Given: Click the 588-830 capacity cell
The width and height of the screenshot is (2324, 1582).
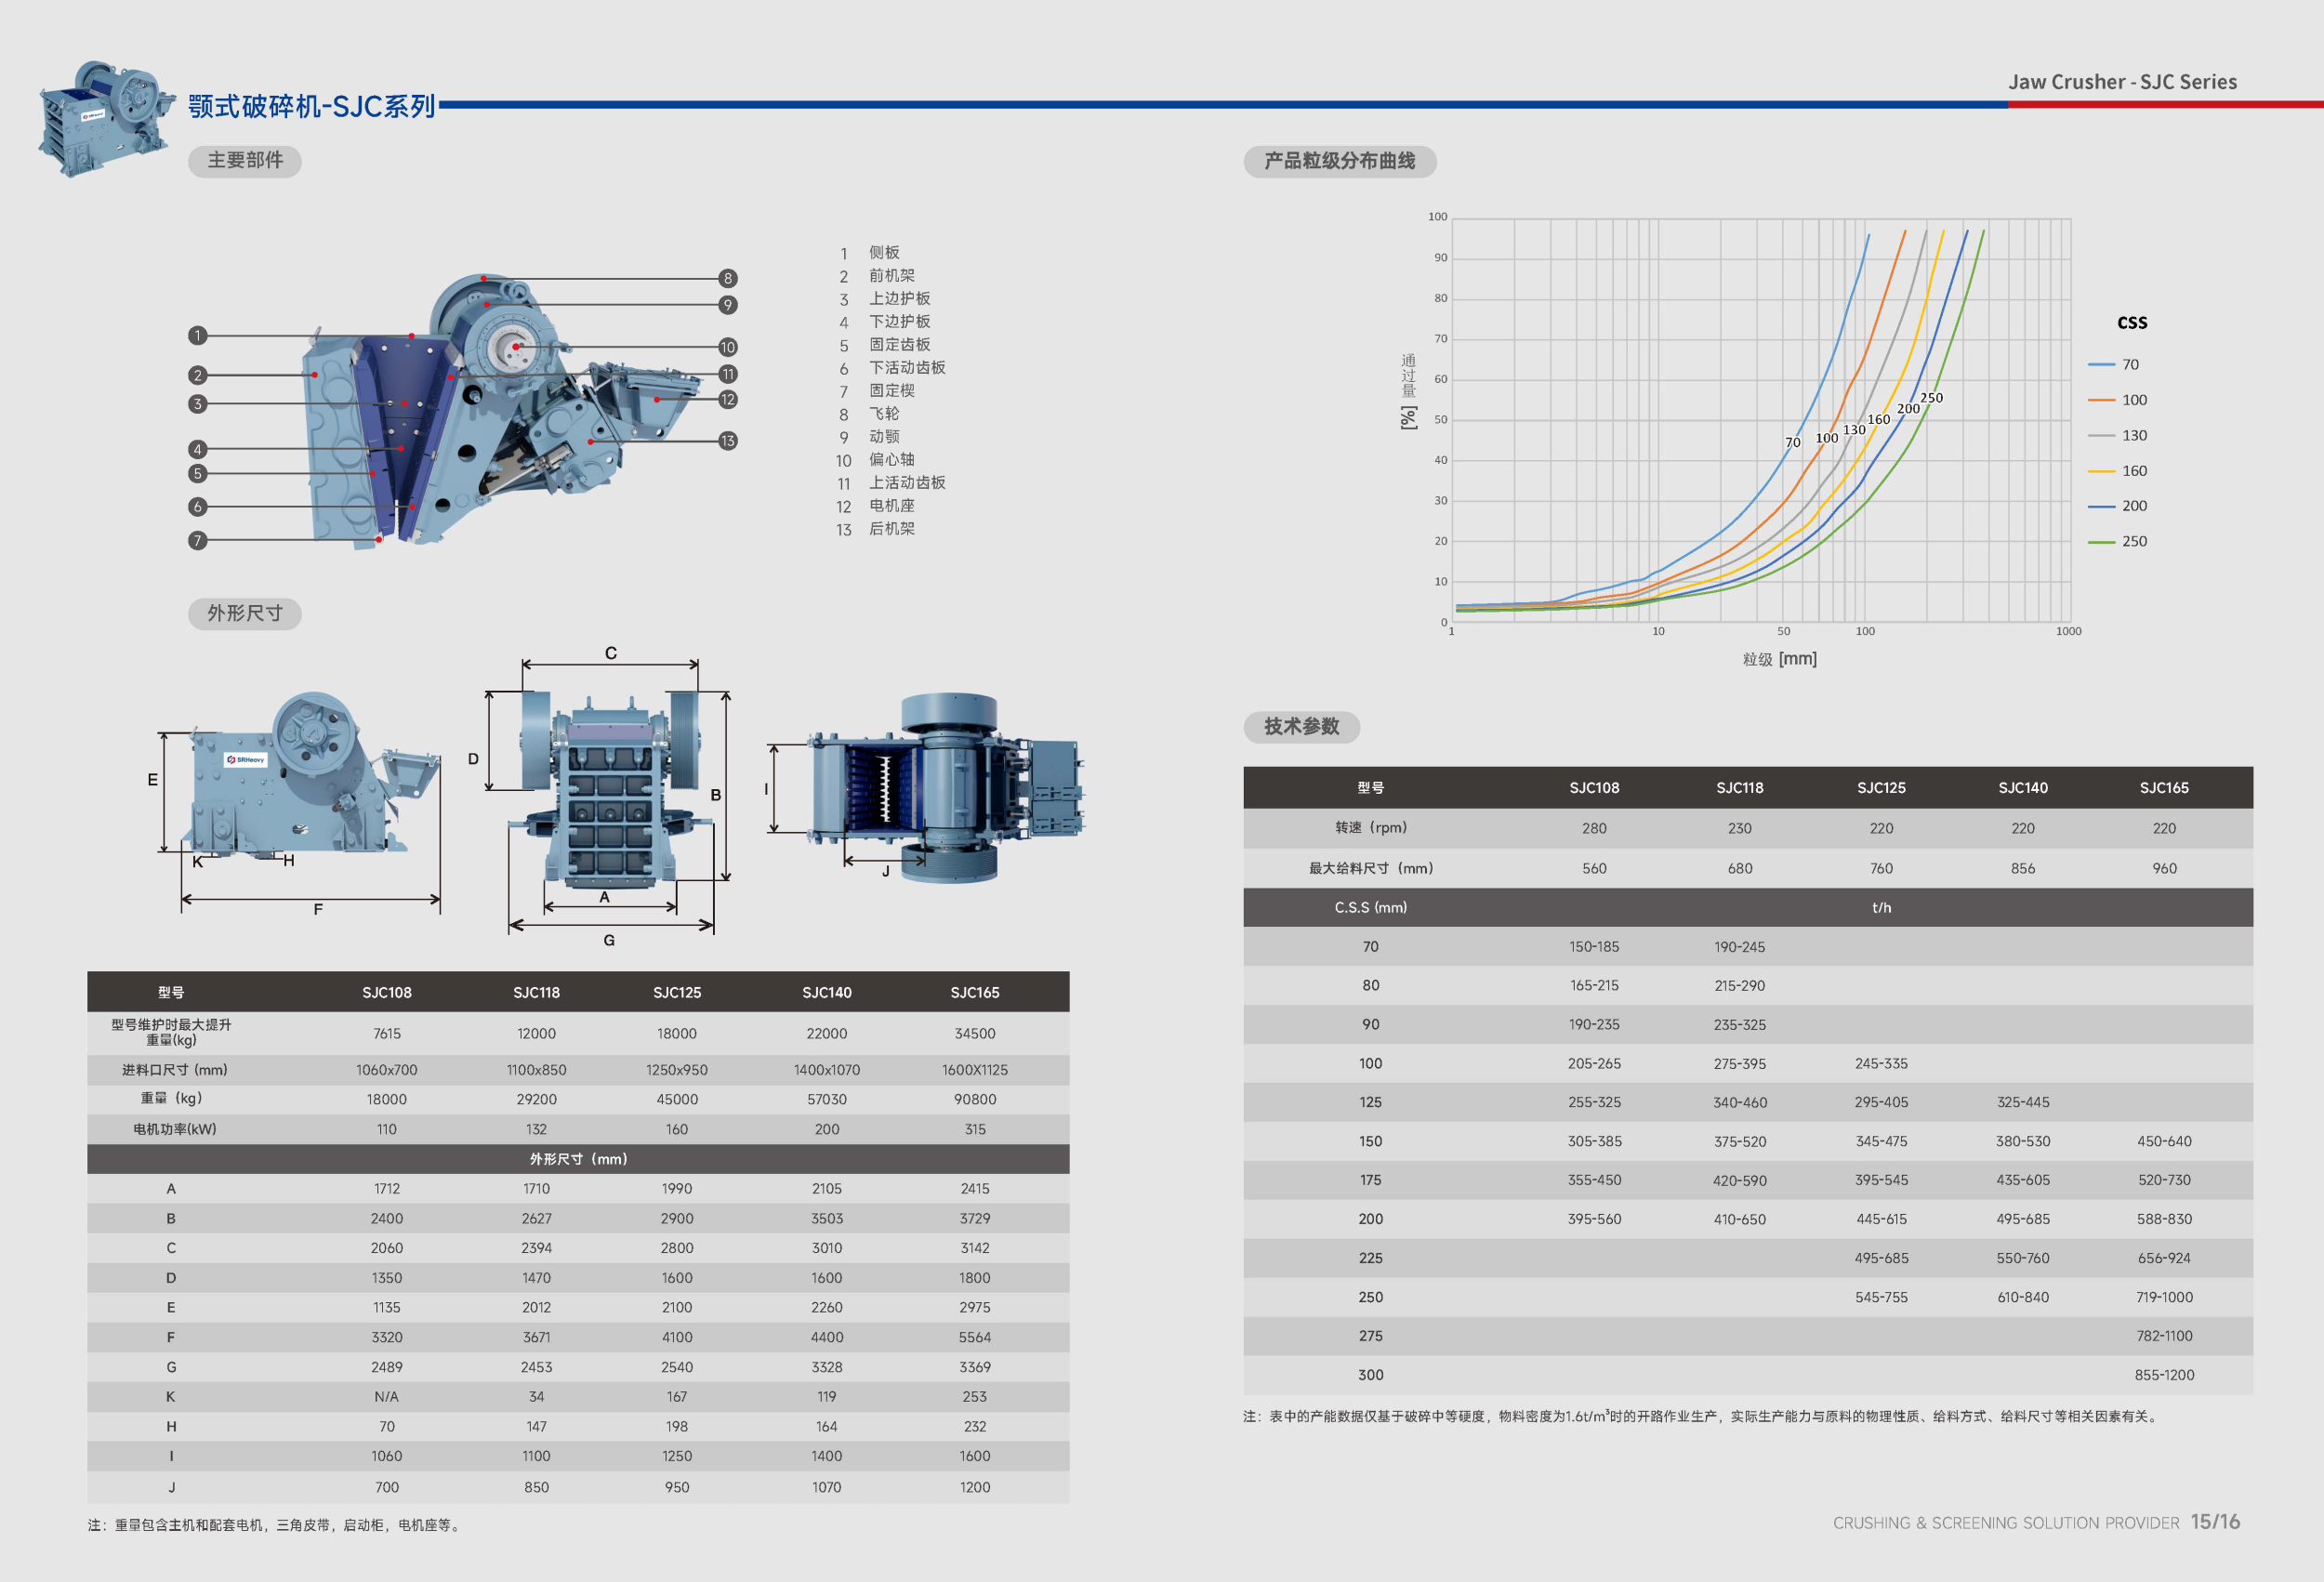Looking at the screenshot, I should [x=2165, y=1219].
